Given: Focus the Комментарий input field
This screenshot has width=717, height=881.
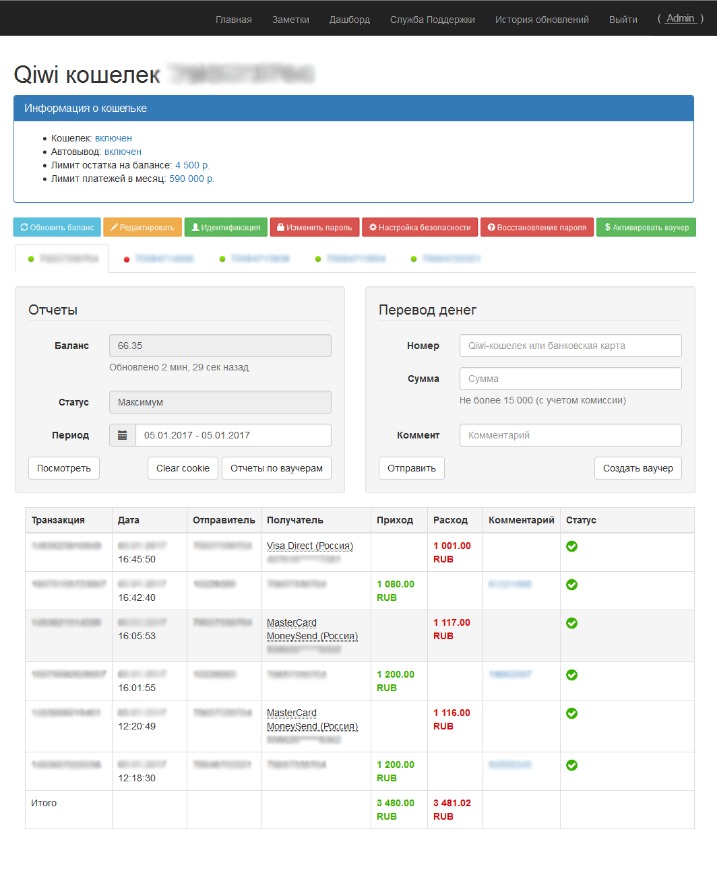Looking at the screenshot, I should 570,435.
